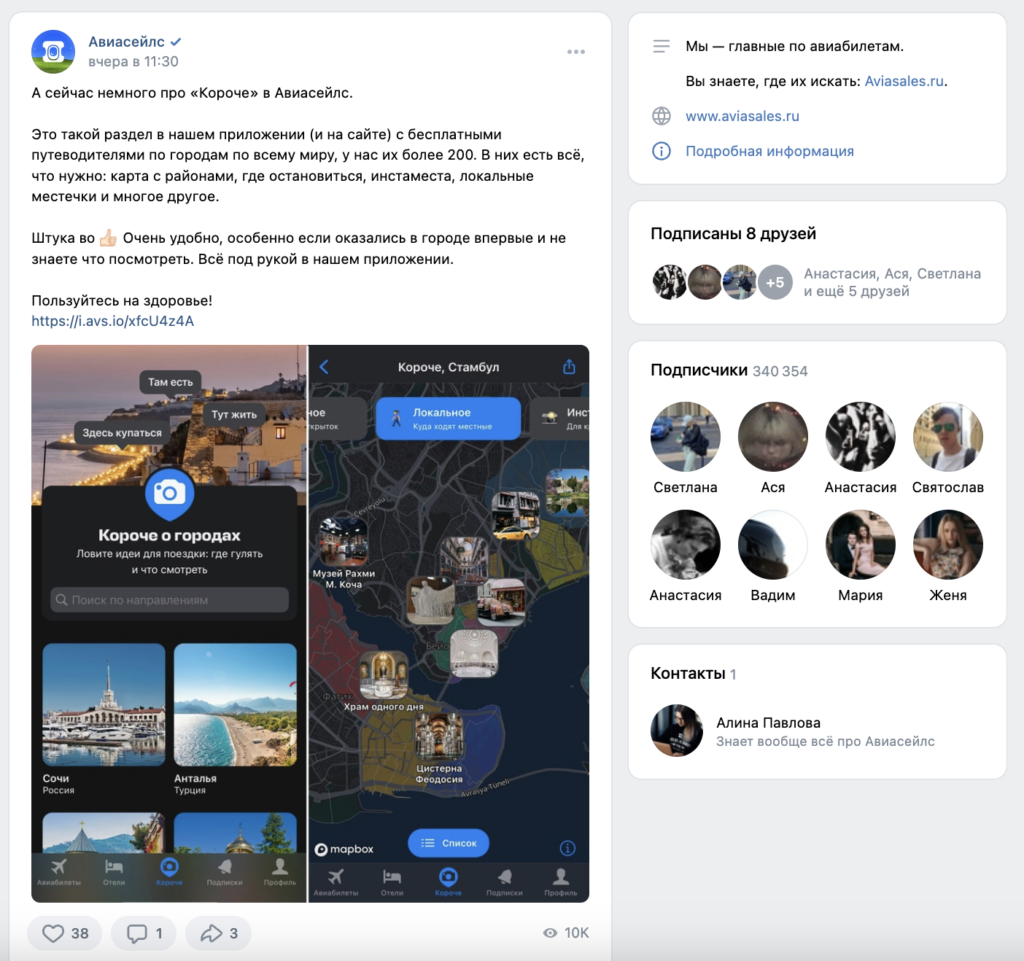Screen dimensions: 1024x961
Task: Open subscriber Святослав's profile picture
Action: tap(947, 437)
